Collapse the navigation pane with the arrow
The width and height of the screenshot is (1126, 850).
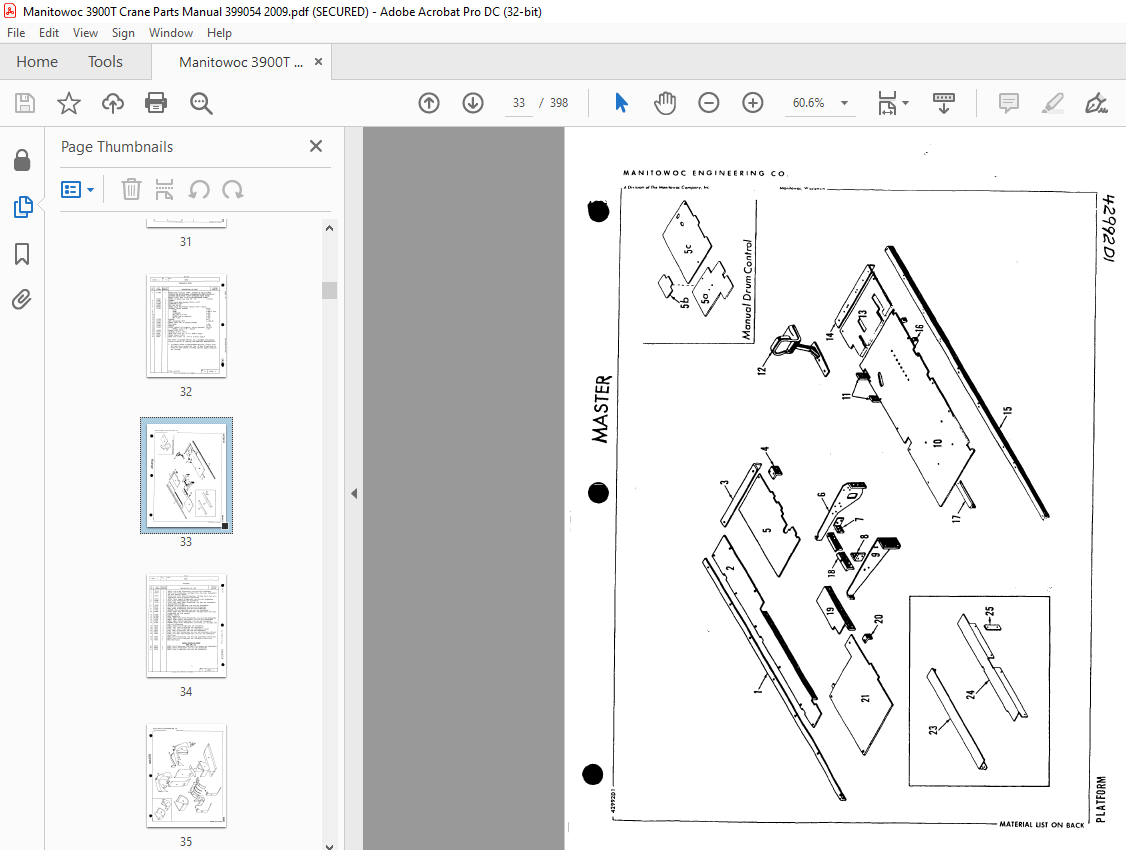click(x=354, y=493)
